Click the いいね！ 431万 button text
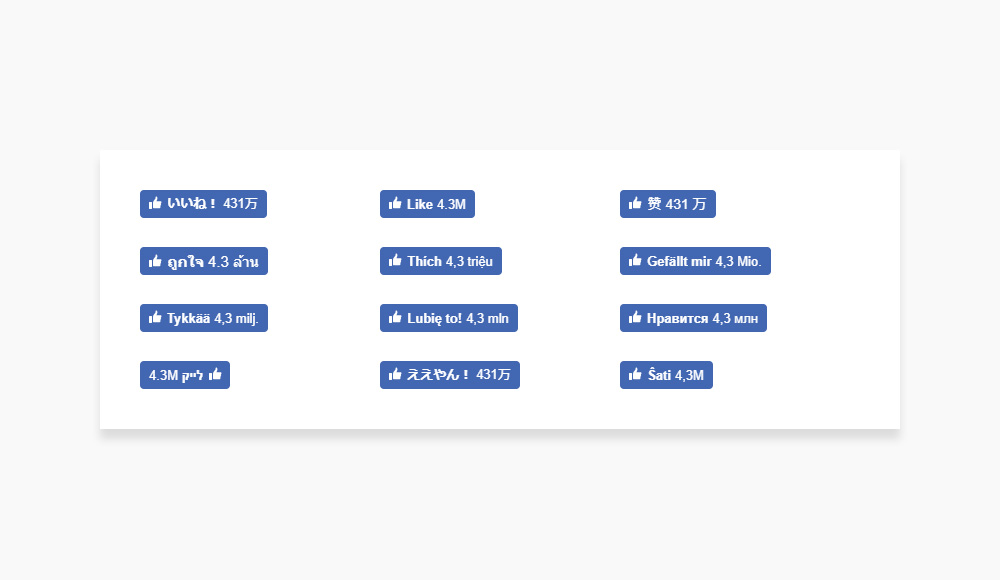Viewport: 1000px width, 580px height. 212,204
